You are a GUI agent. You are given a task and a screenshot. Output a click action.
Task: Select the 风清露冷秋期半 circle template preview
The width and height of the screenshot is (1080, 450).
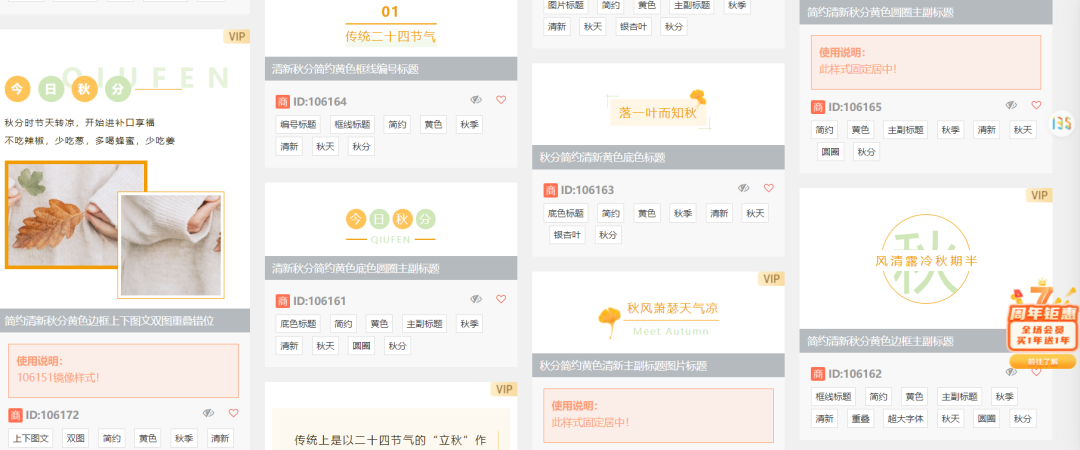click(x=926, y=259)
